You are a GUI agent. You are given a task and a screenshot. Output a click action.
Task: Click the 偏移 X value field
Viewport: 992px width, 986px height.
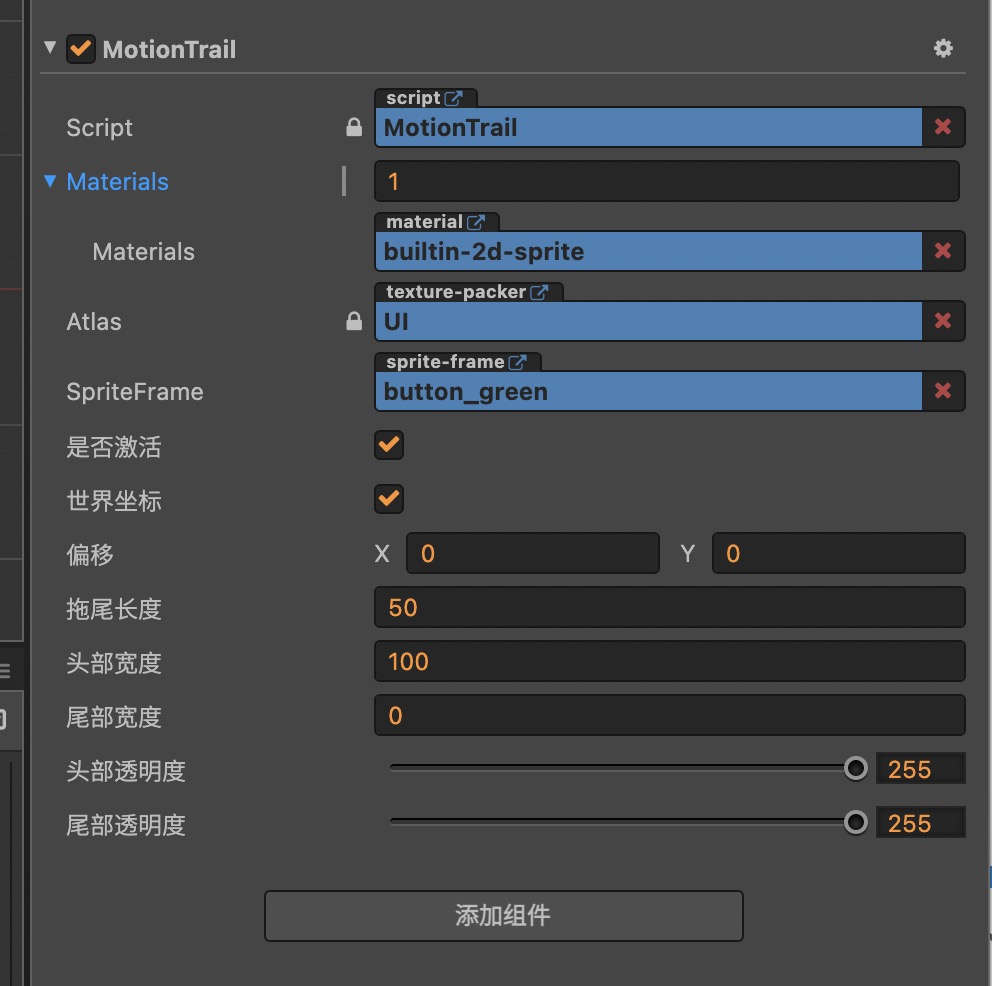click(x=532, y=553)
